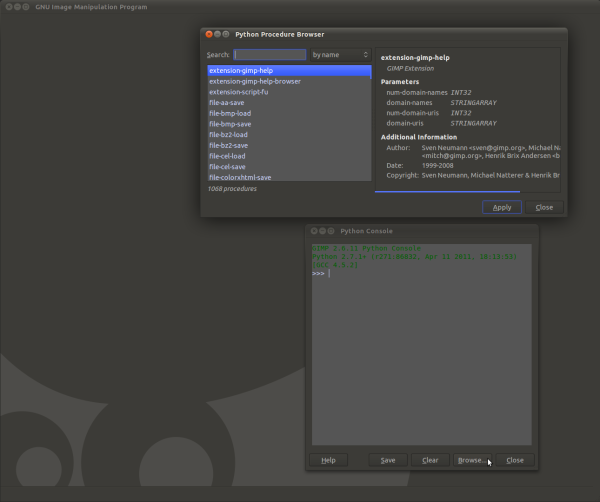
Task: Select file-bz2-load procedure
Action: (289, 135)
